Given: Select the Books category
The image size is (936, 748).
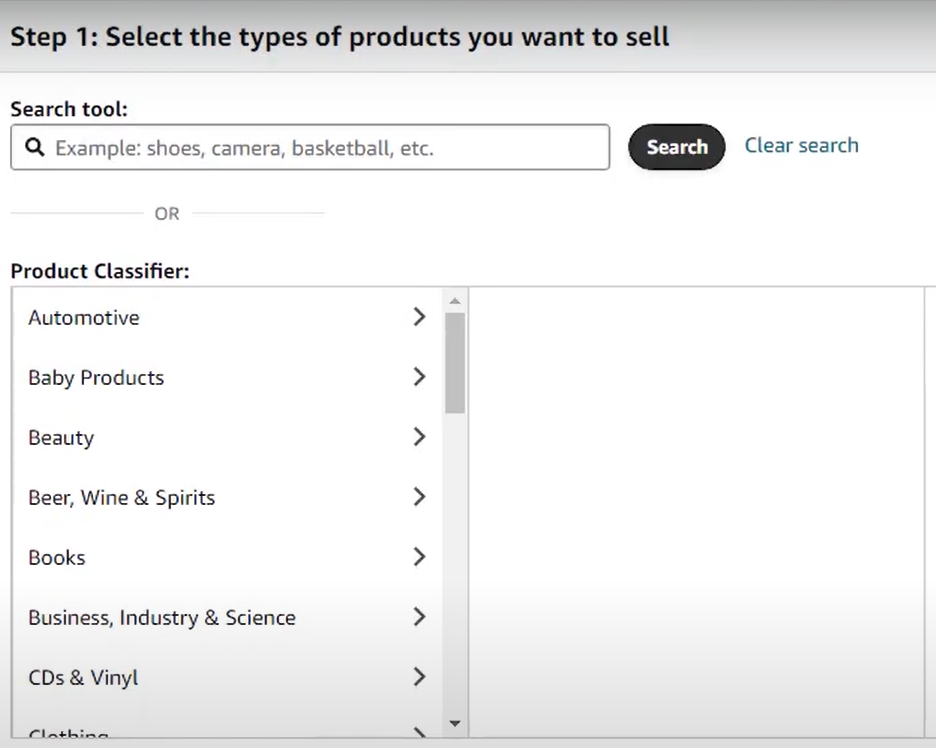Looking at the screenshot, I should coord(57,558).
